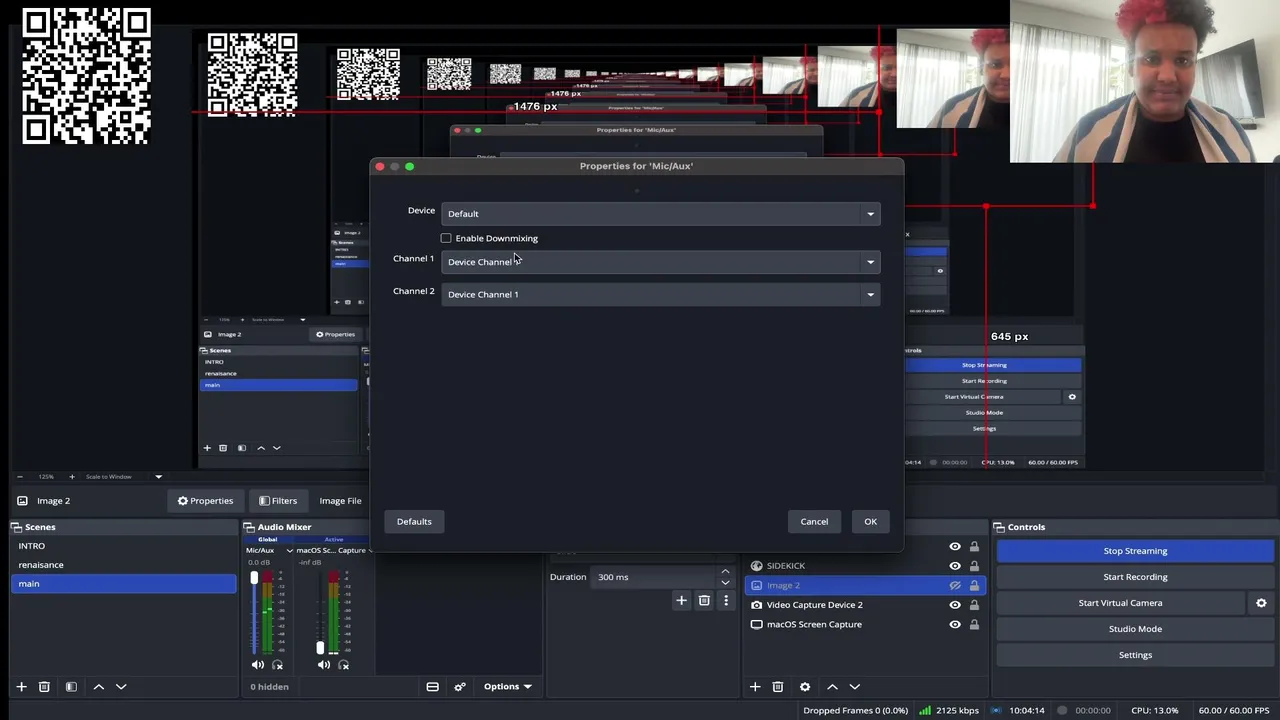Move the selected scene up
Viewport: 1280px width, 720px height.
pos(98,687)
